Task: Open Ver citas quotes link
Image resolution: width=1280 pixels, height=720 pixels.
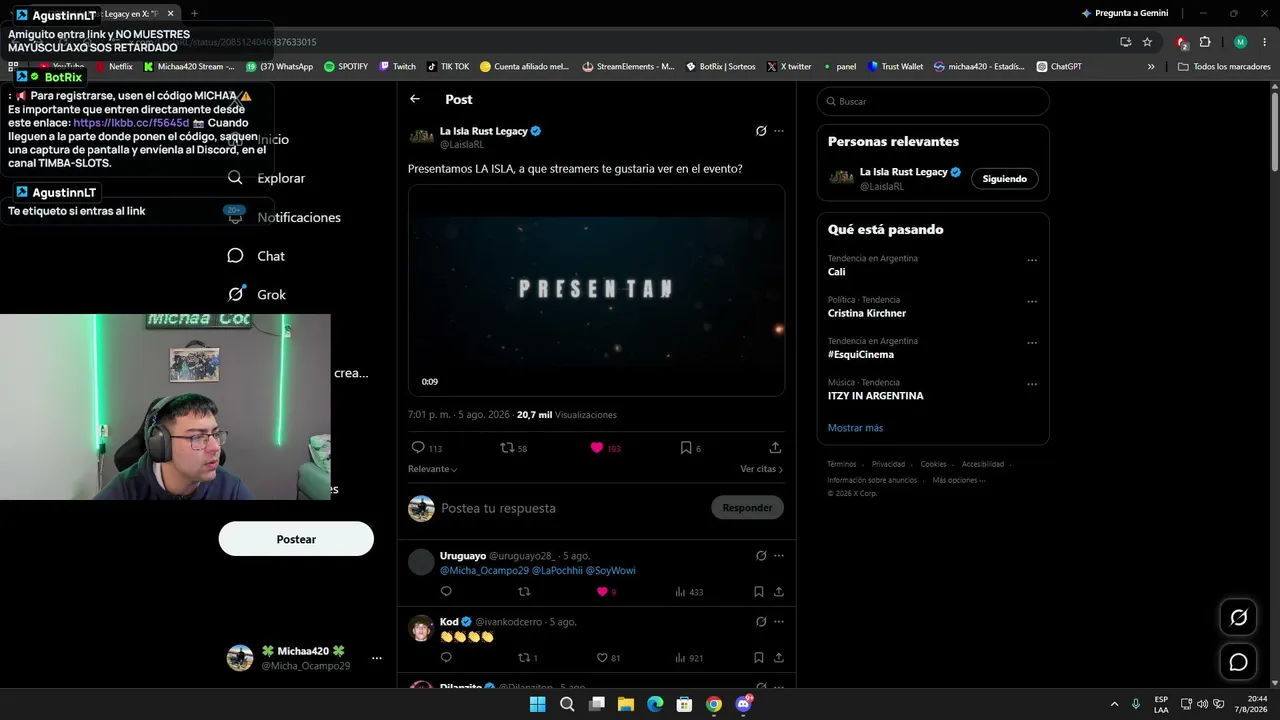Action: [762, 469]
